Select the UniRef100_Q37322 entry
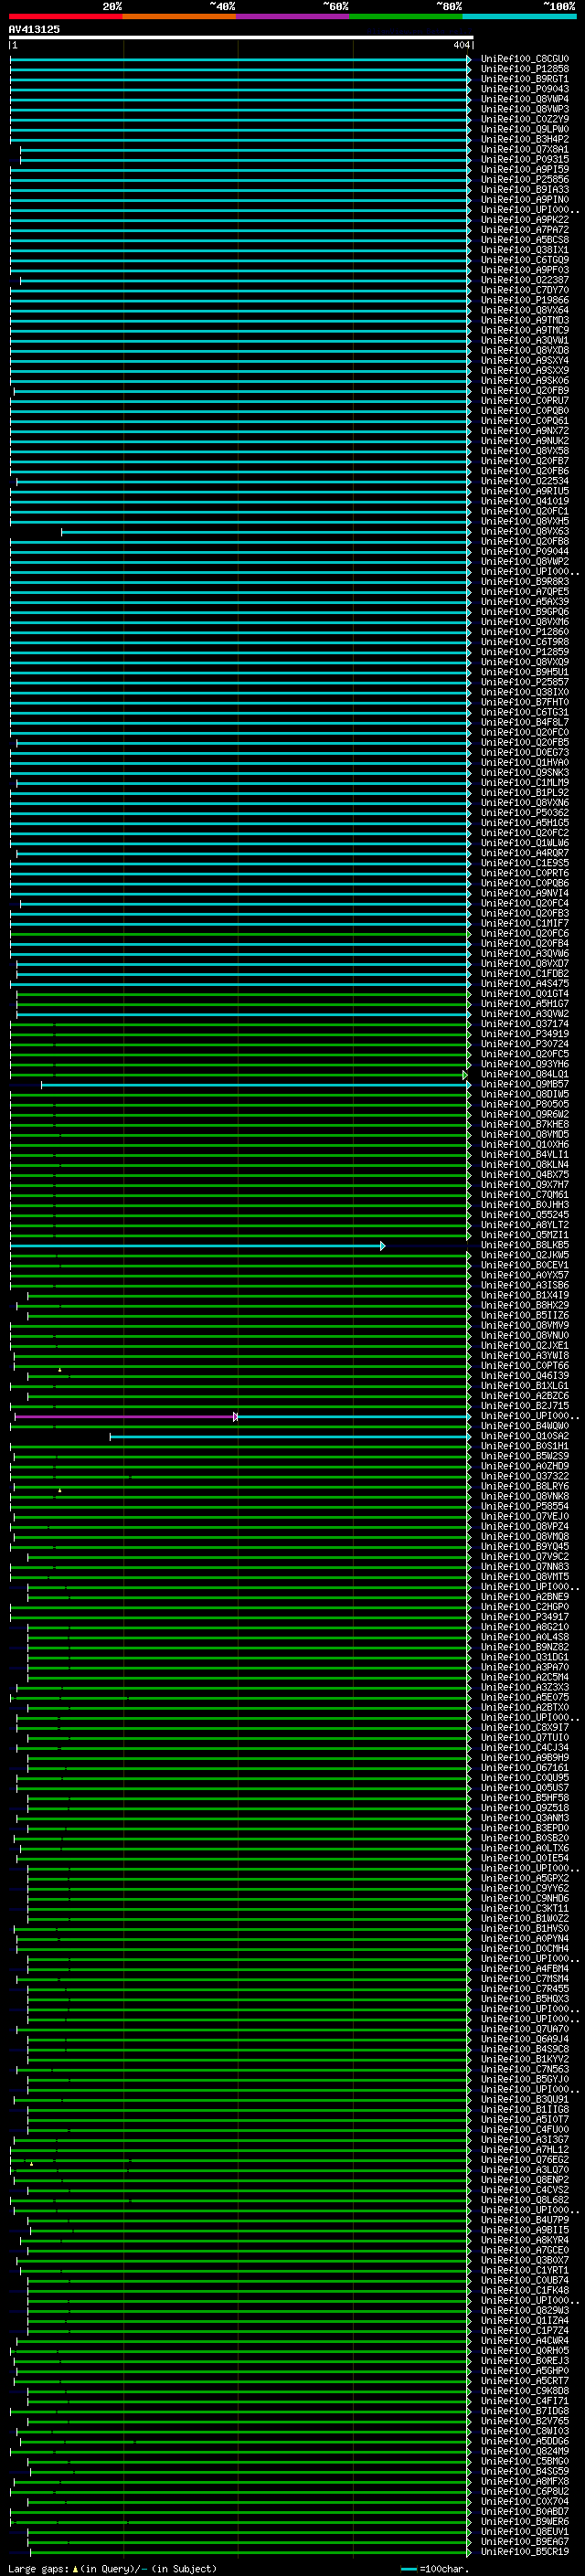585x2576 pixels. tap(524, 1476)
